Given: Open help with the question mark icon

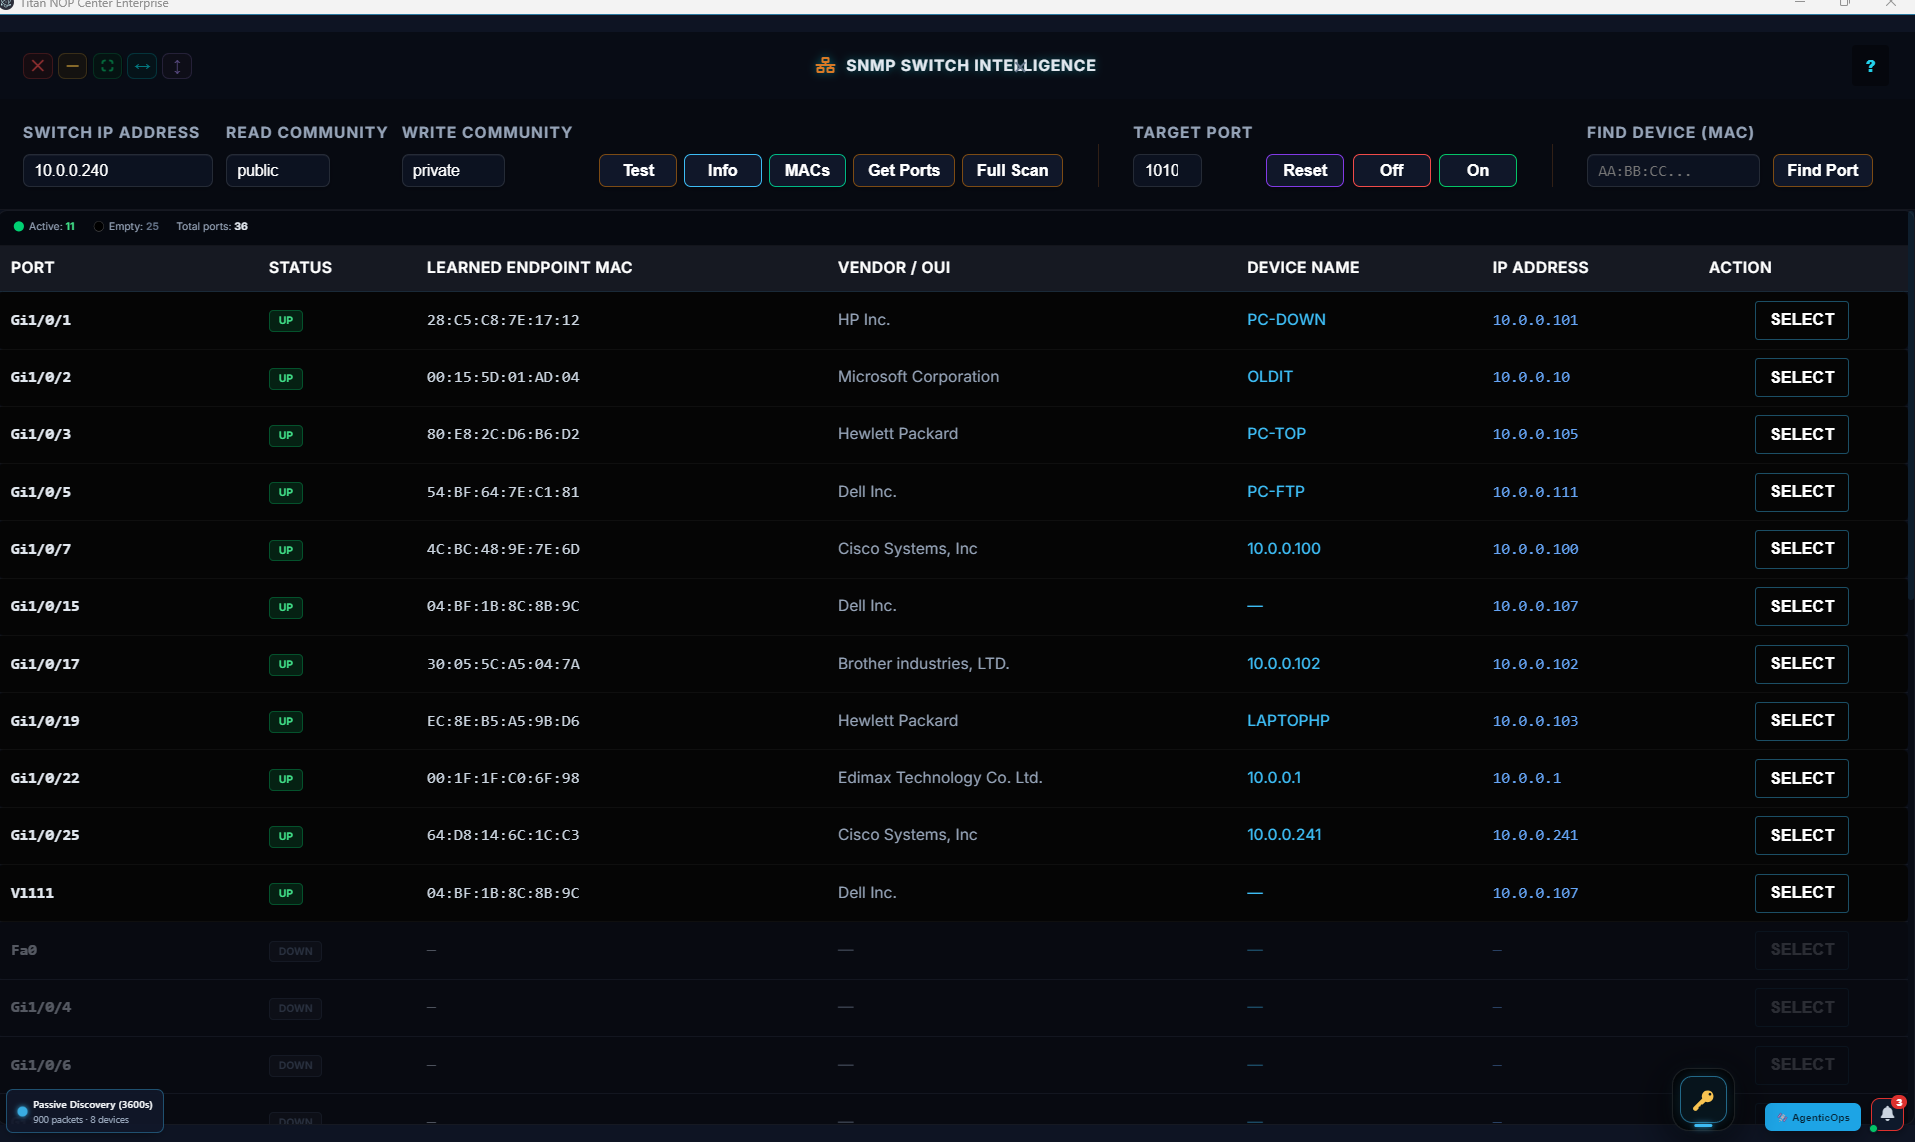Looking at the screenshot, I should [1870, 66].
